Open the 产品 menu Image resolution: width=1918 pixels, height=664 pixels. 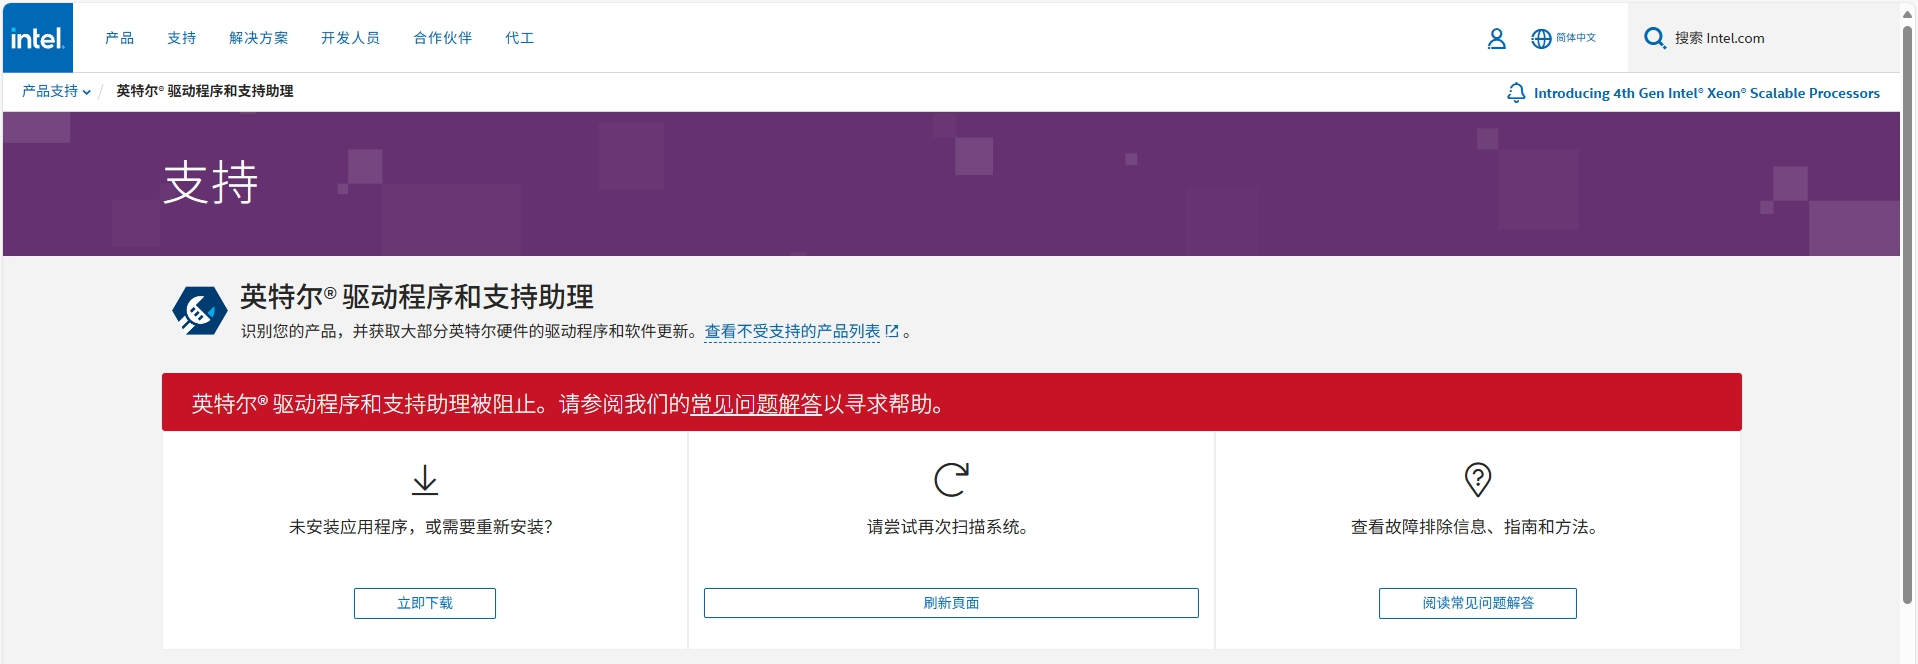pos(119,38)
